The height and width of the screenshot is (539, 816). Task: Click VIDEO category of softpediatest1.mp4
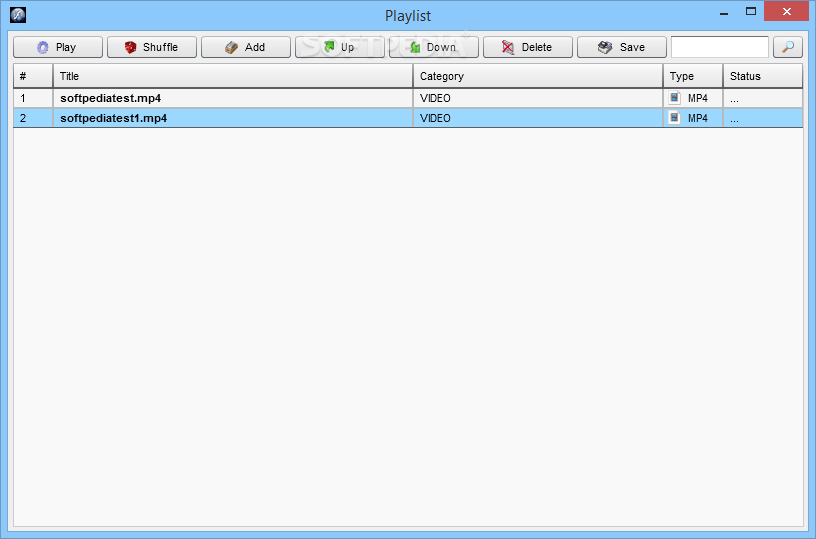[435, 118]
